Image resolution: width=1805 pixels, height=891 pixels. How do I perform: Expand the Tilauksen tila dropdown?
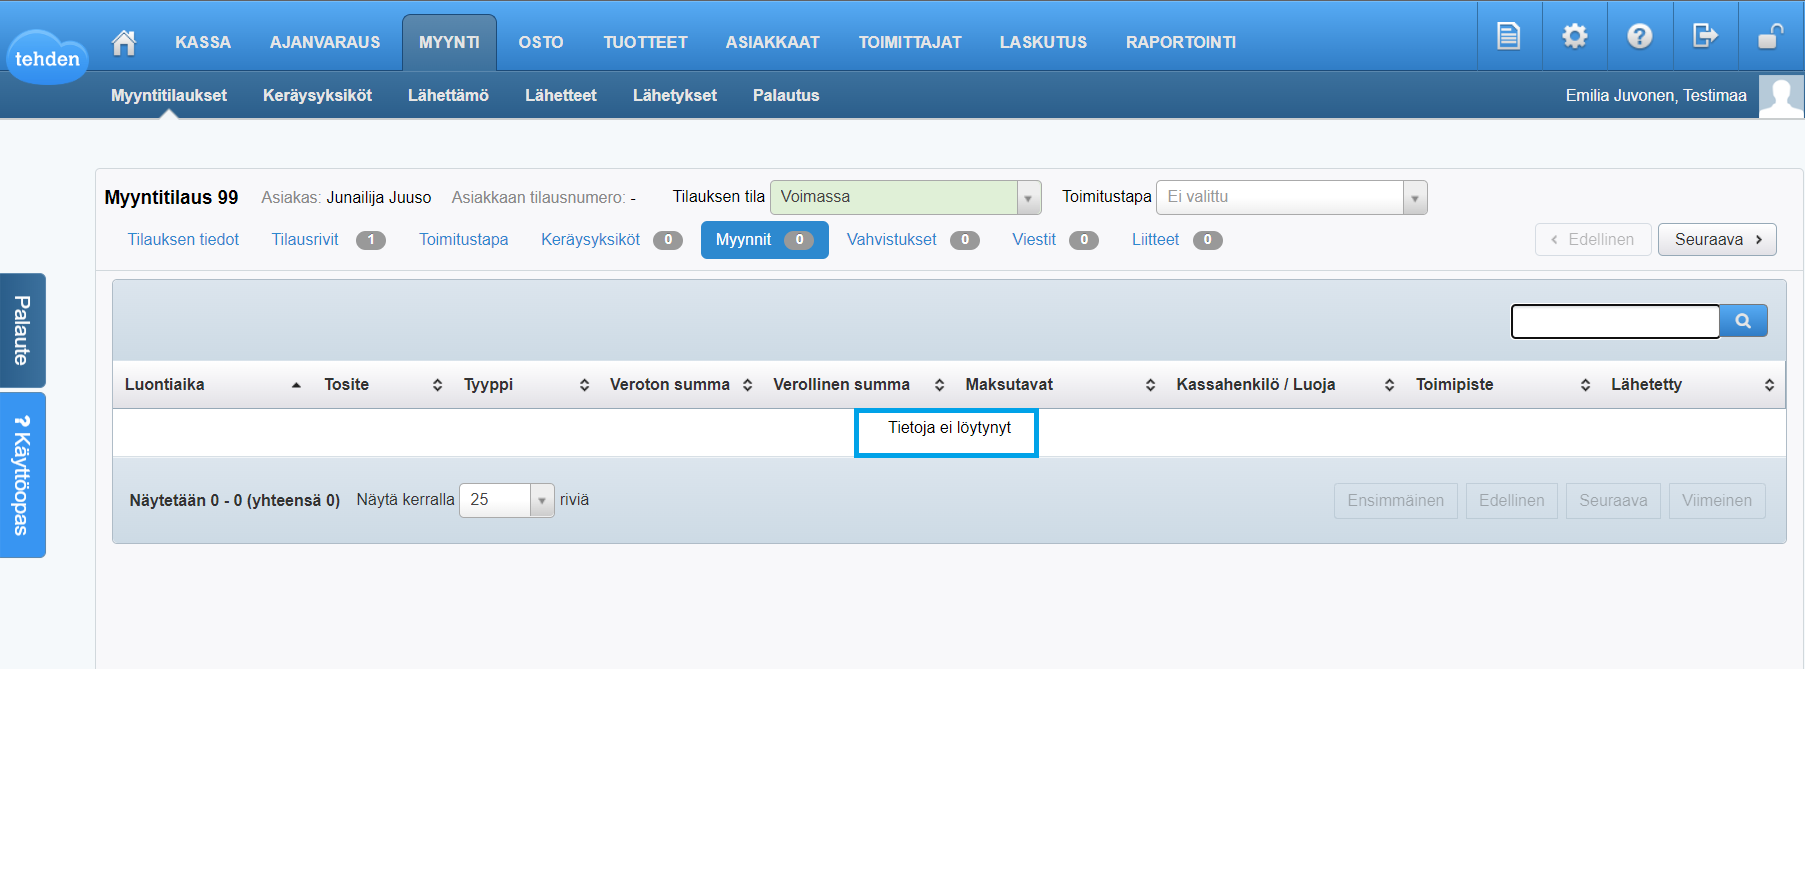pyautogui.click(x=1028, y=198)
